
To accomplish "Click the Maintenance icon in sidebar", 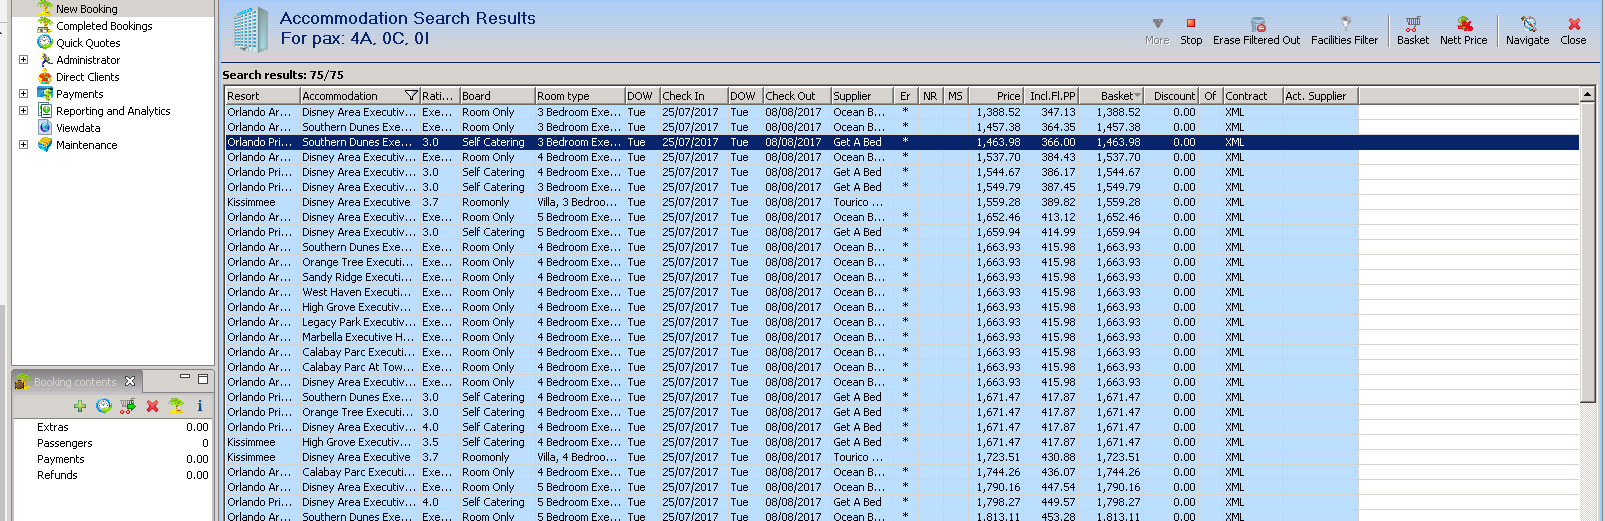I will [45, 145].
